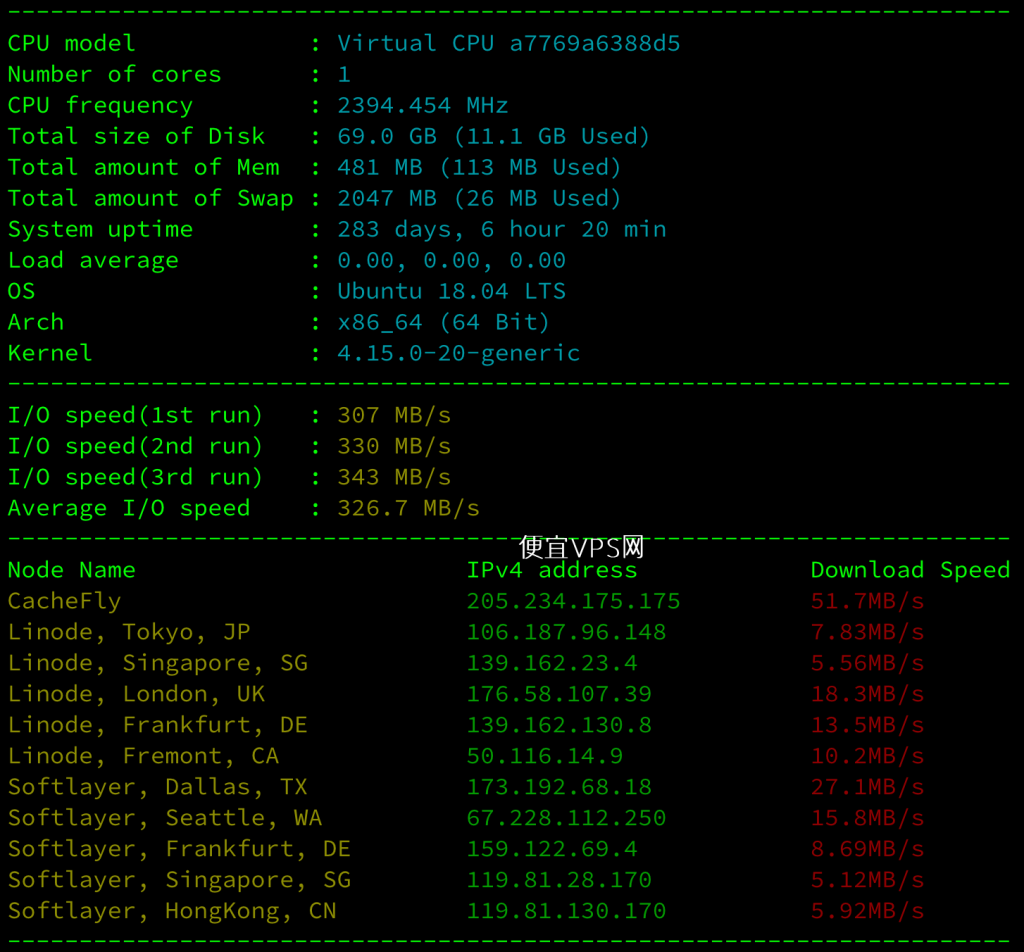
Task: Click the CPU frequency 2394.454 MHz value
Action: [423, 106]
